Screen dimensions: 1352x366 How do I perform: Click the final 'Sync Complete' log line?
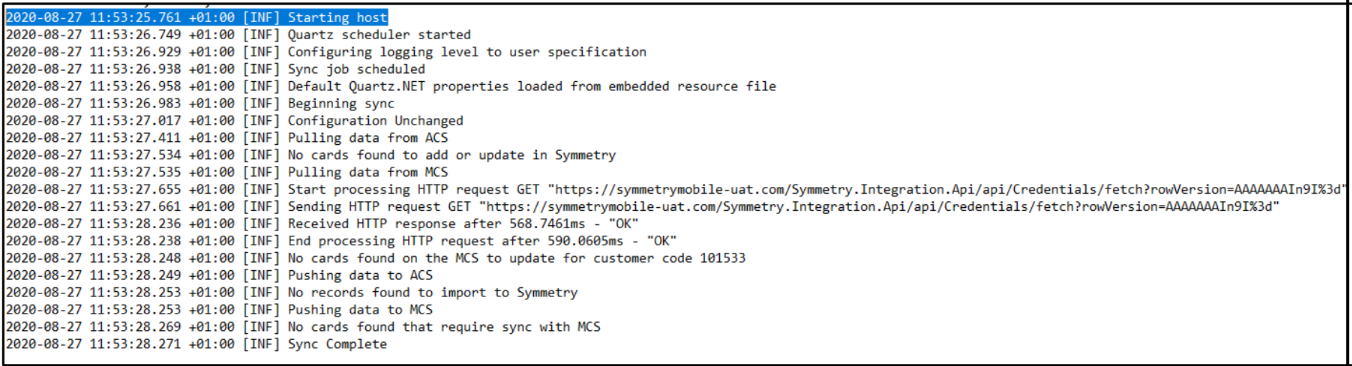pos(196,344)
